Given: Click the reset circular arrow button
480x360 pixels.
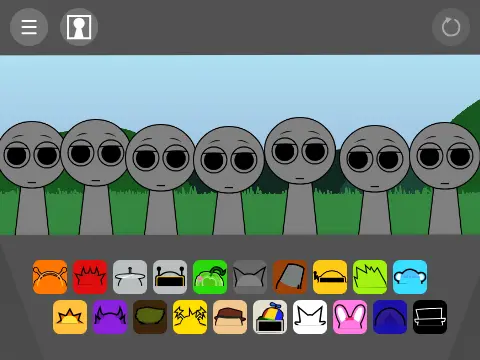Looking at the screenshot, I should 451,27.
